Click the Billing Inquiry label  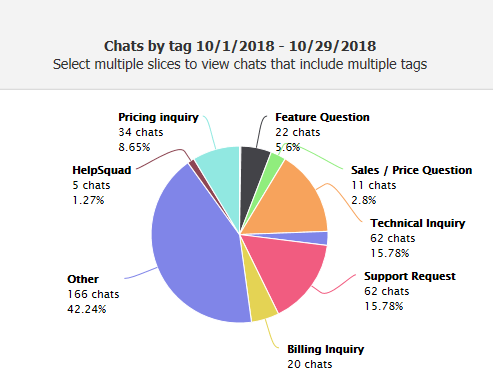point(326,349)
